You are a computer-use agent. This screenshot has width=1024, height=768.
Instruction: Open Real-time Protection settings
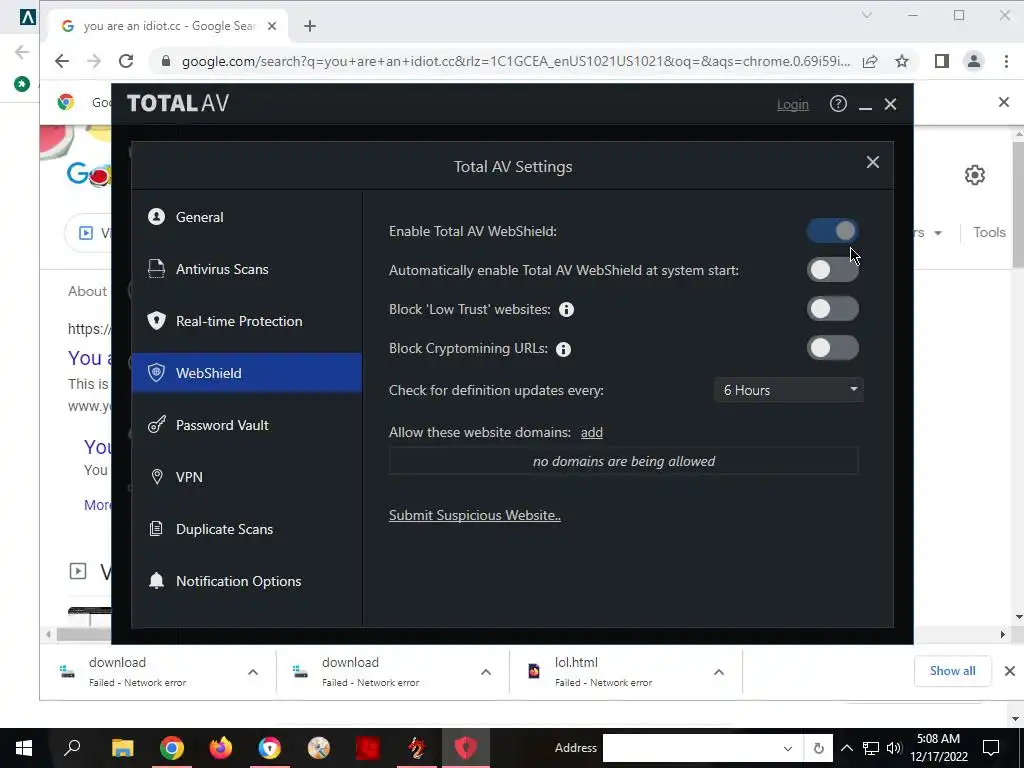246,321
